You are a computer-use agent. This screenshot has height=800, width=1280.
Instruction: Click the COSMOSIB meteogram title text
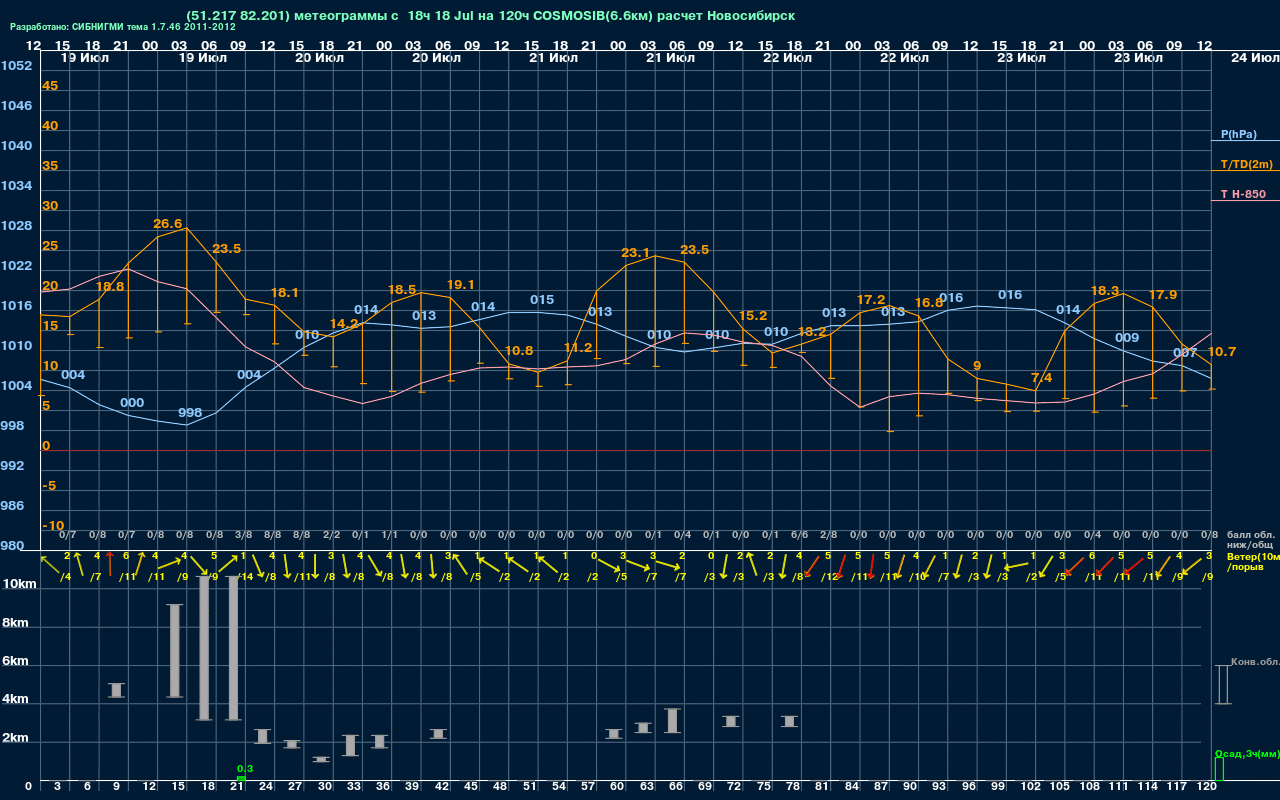pyautogui.click(x=490, y=16)
